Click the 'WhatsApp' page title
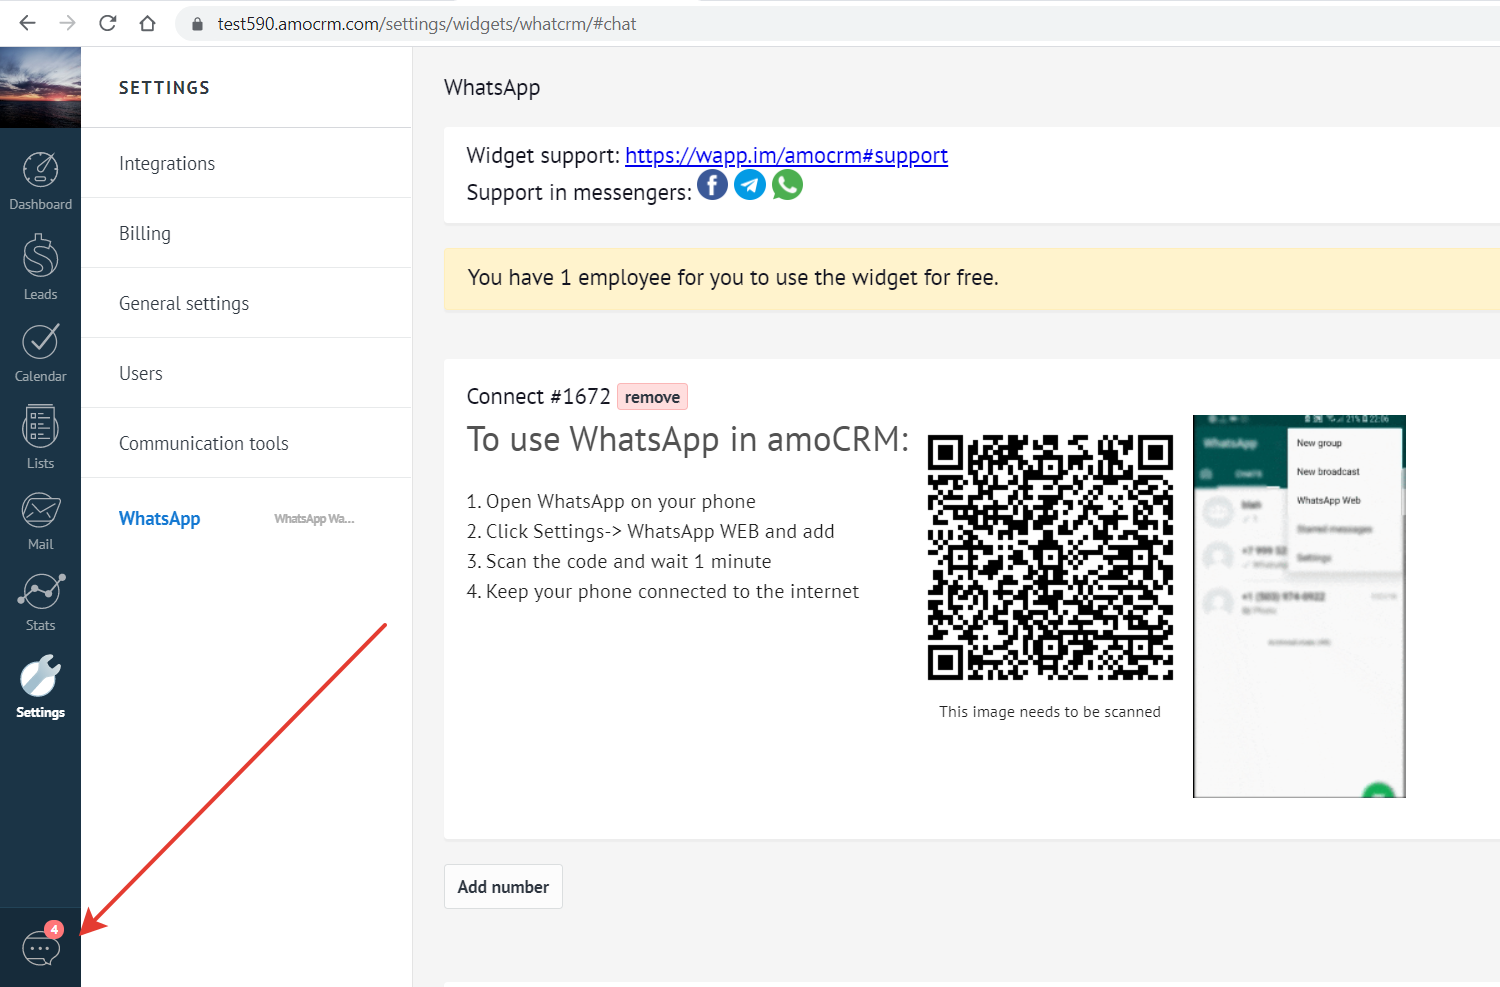The height and width of the screenshot is (987, 1500). (492, 88)
